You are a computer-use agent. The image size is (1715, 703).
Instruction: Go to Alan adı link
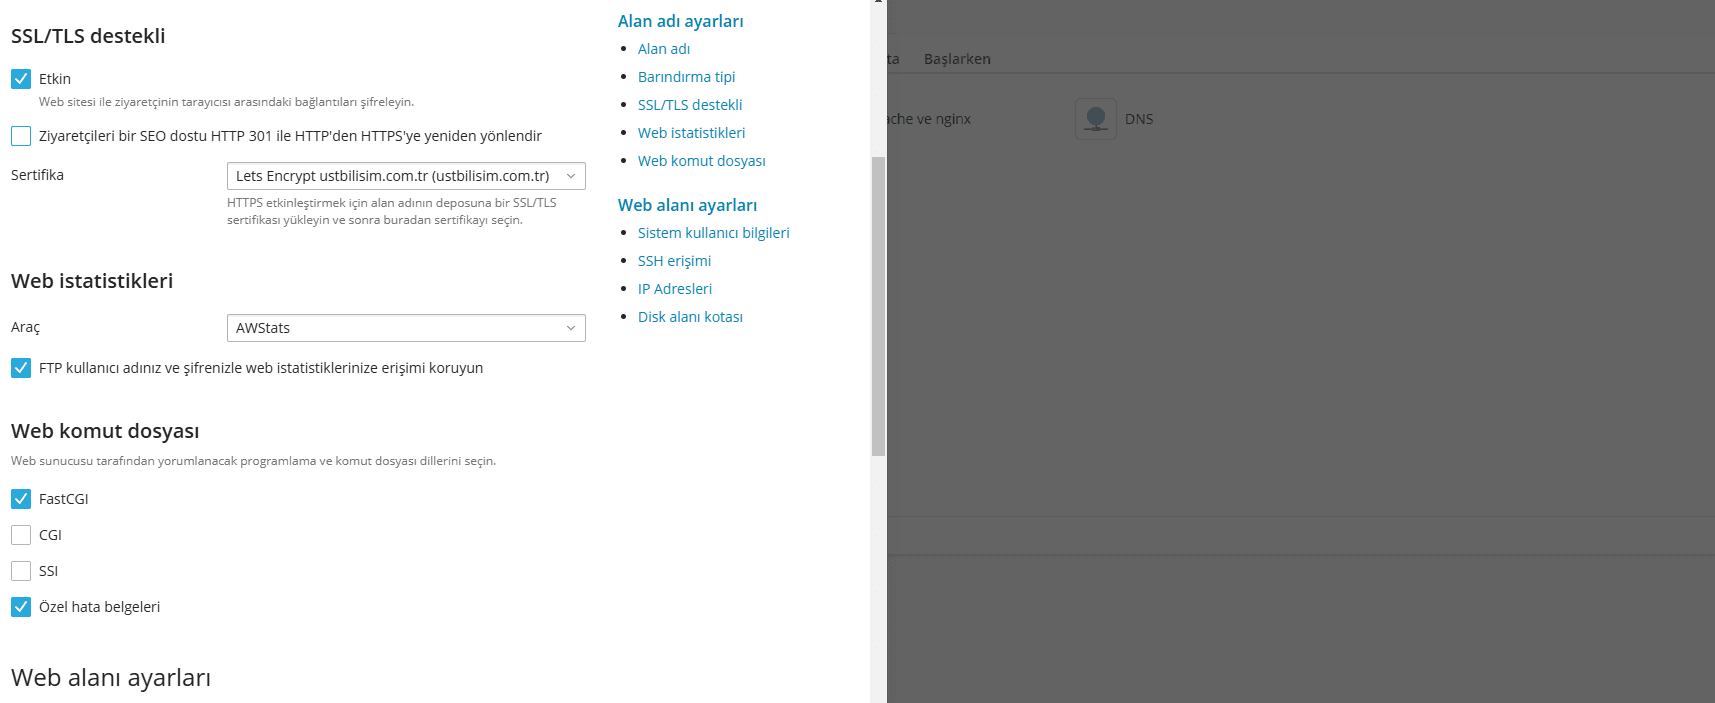pos(664,49)
